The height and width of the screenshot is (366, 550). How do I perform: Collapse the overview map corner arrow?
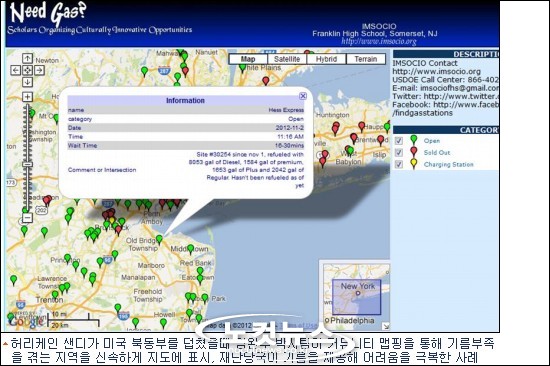click(386, 326)
